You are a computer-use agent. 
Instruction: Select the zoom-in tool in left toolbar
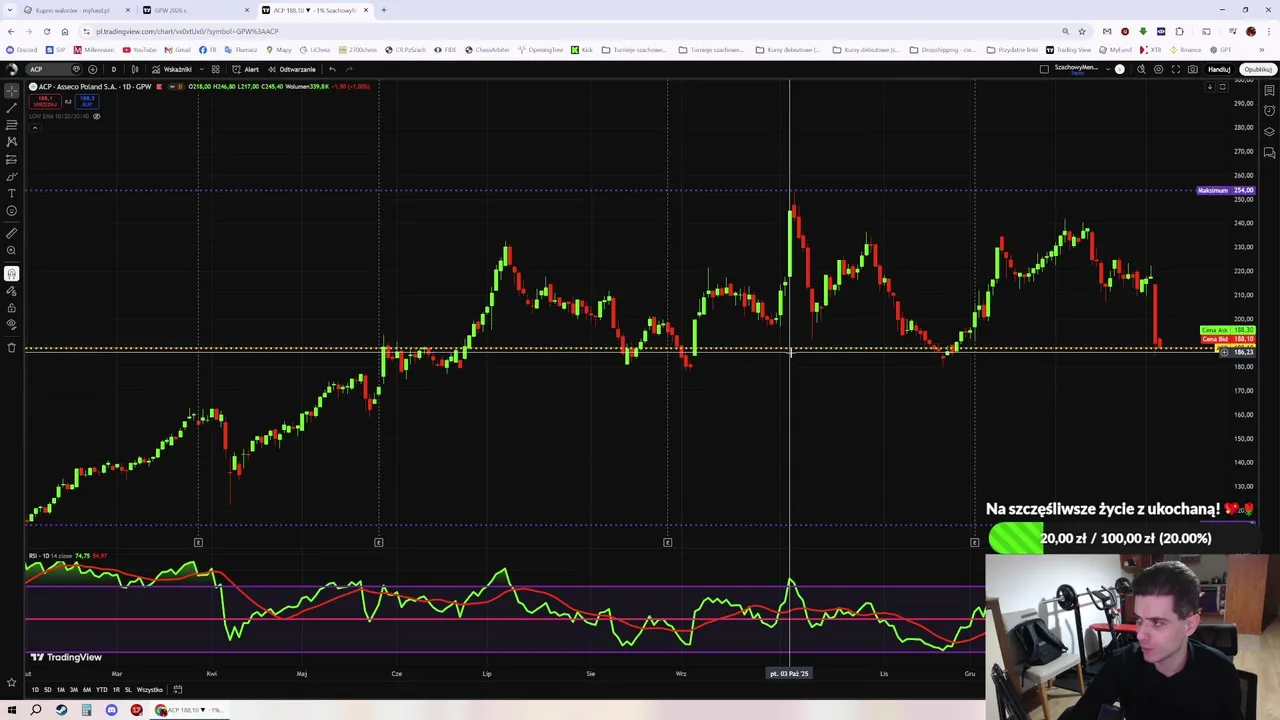[12, 250]
